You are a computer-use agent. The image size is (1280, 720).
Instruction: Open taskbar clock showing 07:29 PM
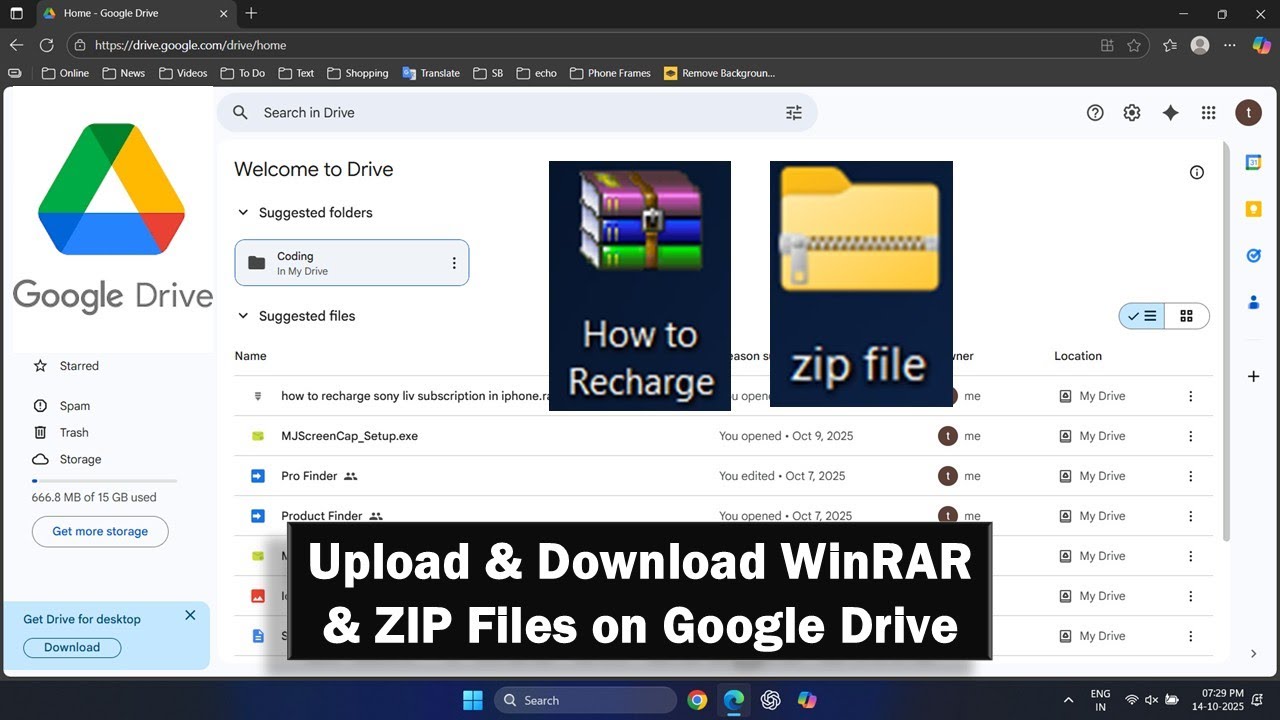click(x=1217, y=700)
